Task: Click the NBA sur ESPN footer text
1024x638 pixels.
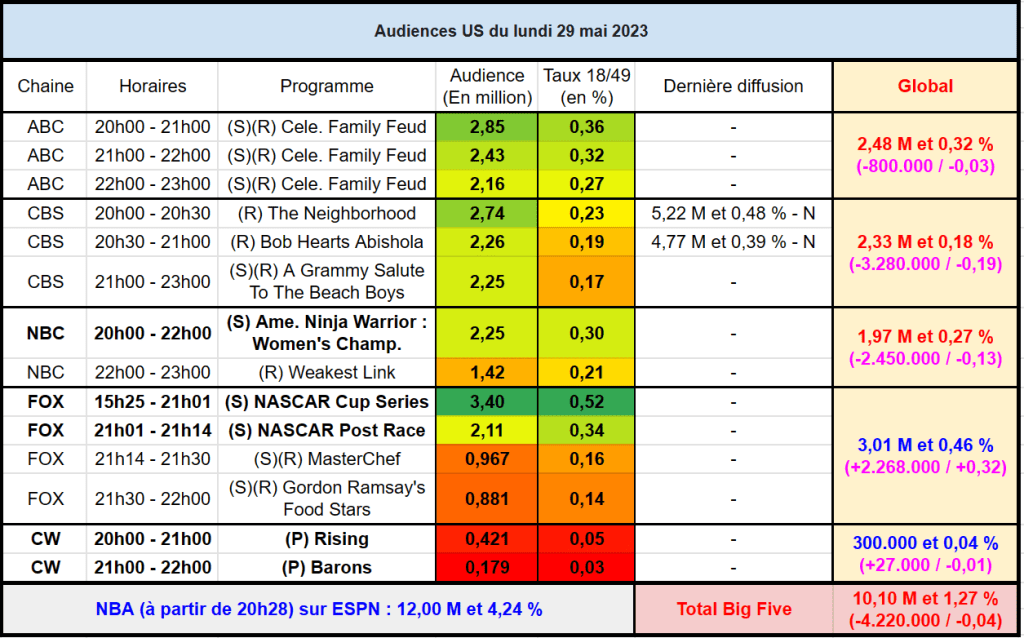Action: [x=319, y=609]
